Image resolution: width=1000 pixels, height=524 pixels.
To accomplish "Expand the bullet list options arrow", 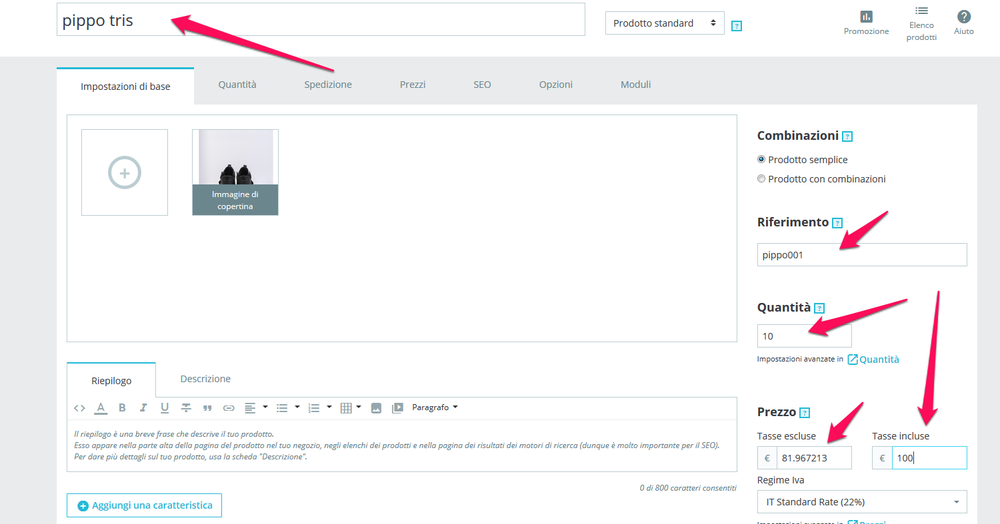I will (x=297, y=407).
